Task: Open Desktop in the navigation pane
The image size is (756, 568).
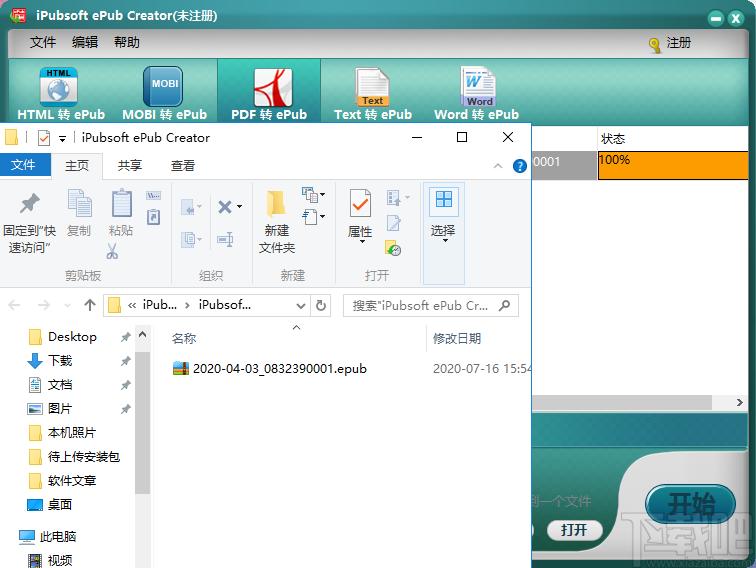Action: [72, 337]
